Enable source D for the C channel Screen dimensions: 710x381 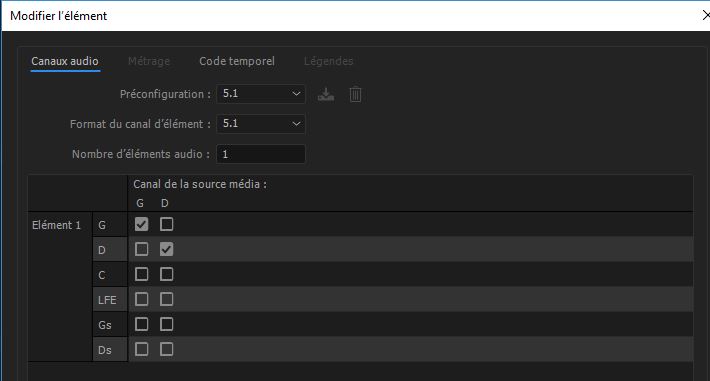(166, 274)
